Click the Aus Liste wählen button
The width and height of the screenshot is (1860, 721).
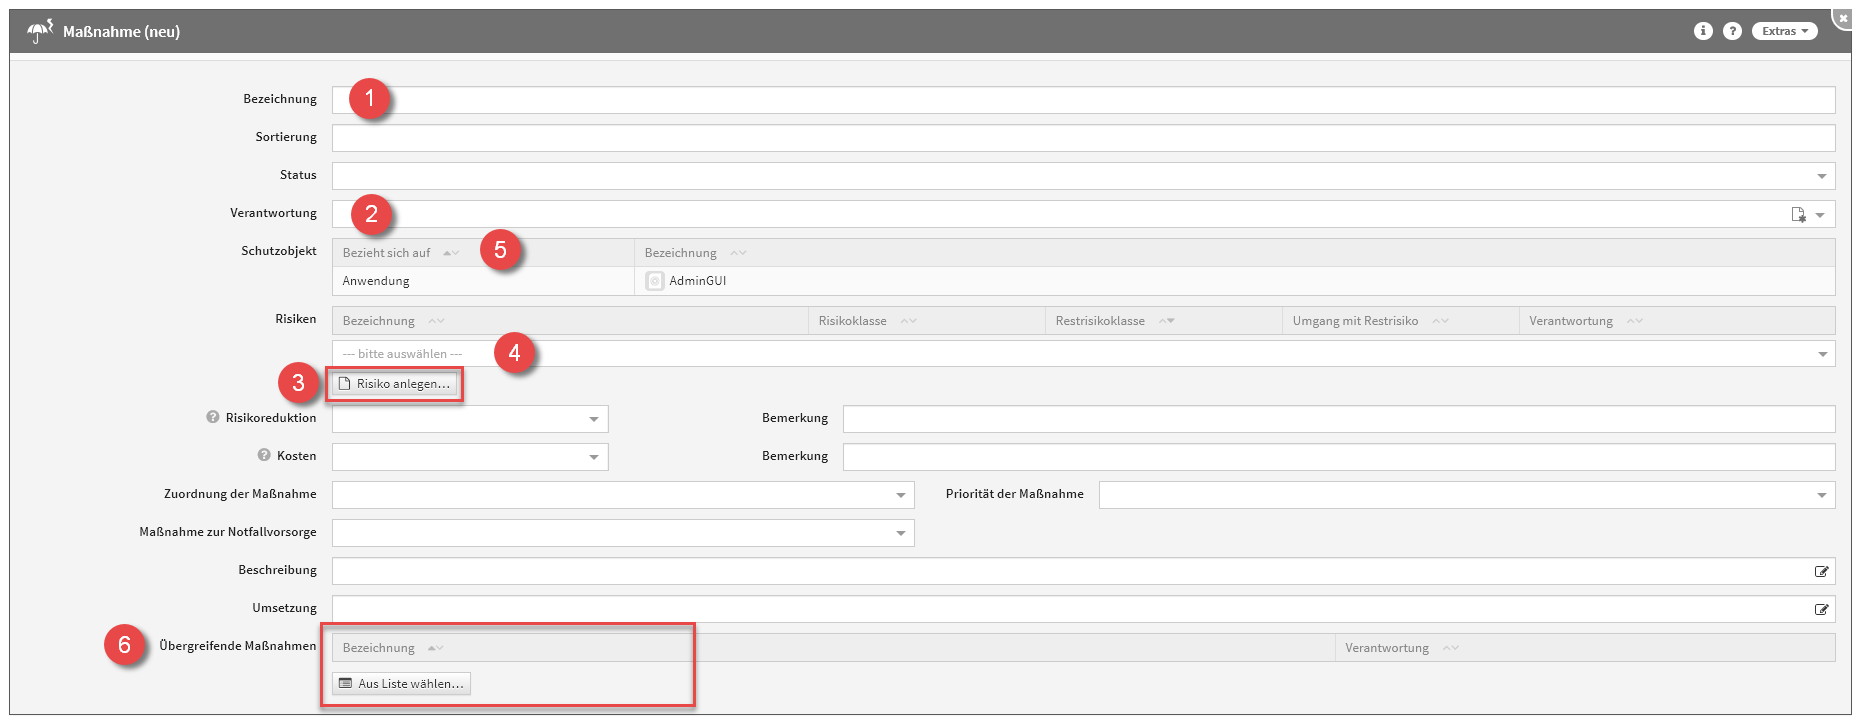point(401,684)
